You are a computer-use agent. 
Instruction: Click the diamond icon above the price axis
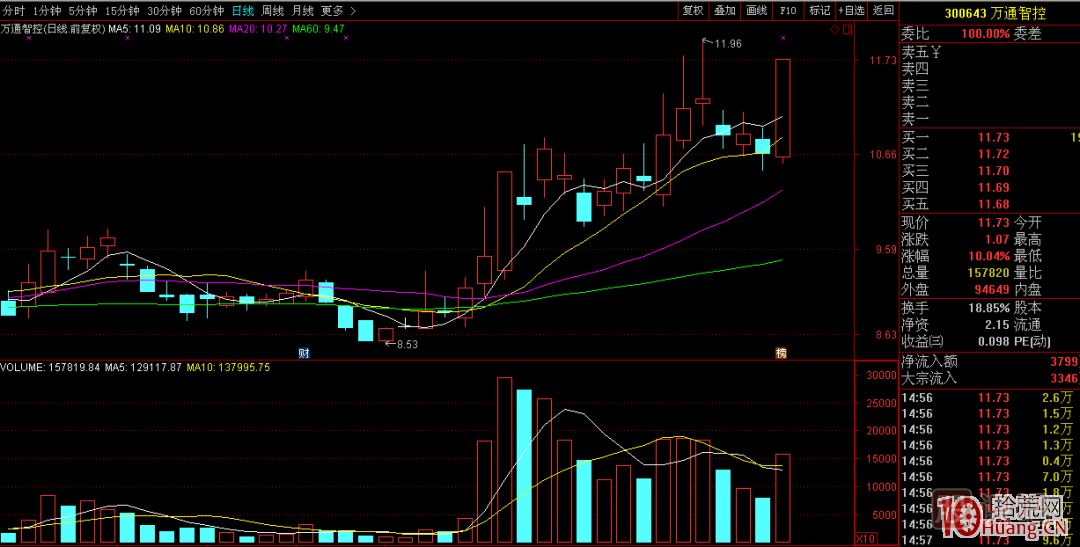tap(834, 30)
